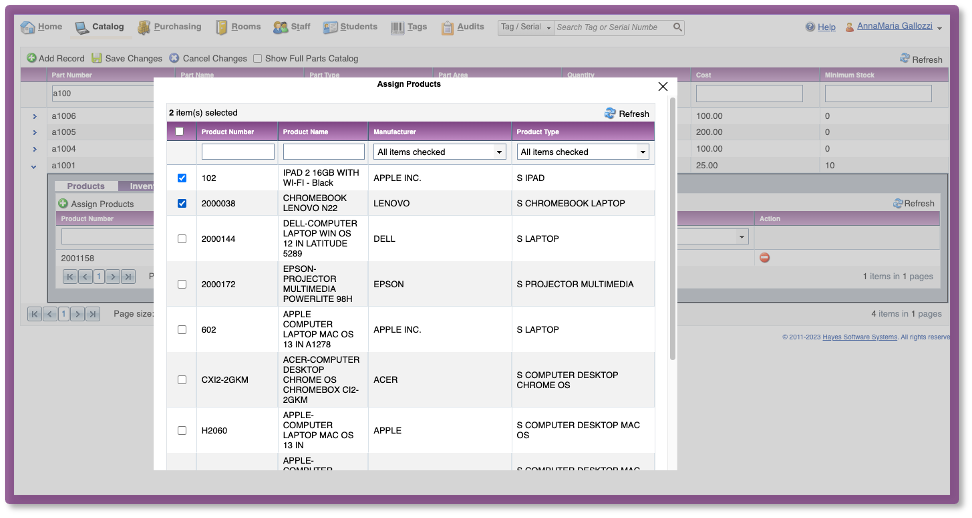Click Cancel Changes button
Image resolution: width=972 pixels, height=518 pixels.
coord(208,58)
